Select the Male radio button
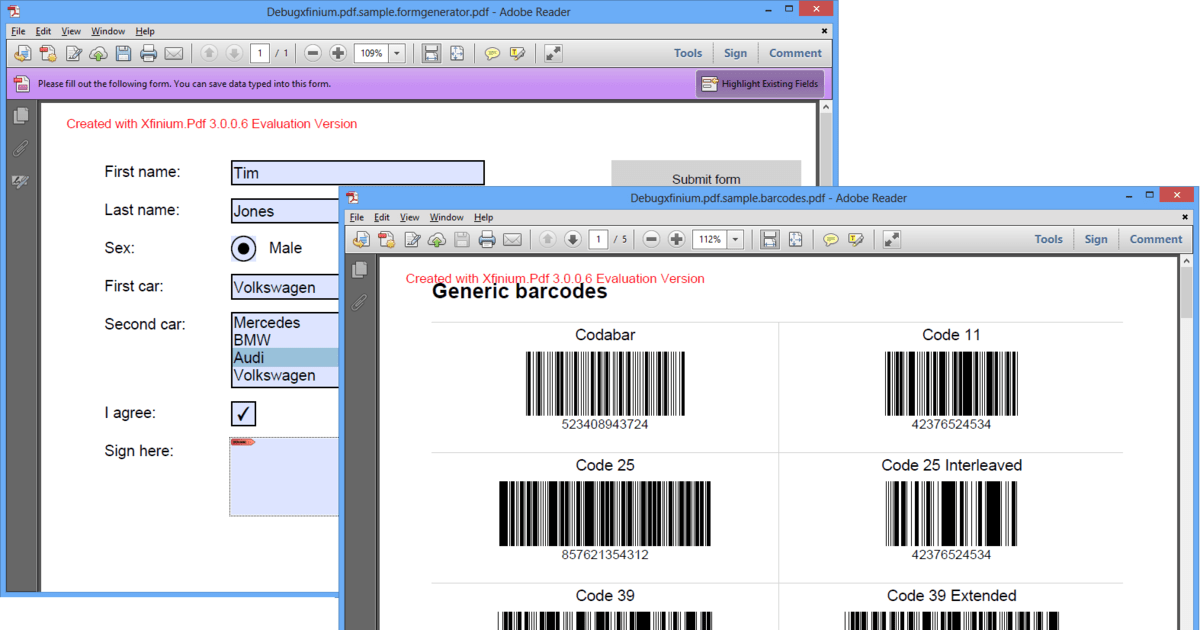Image resolution: width=1200 pixels, height=630 pixels. (243, 248)
